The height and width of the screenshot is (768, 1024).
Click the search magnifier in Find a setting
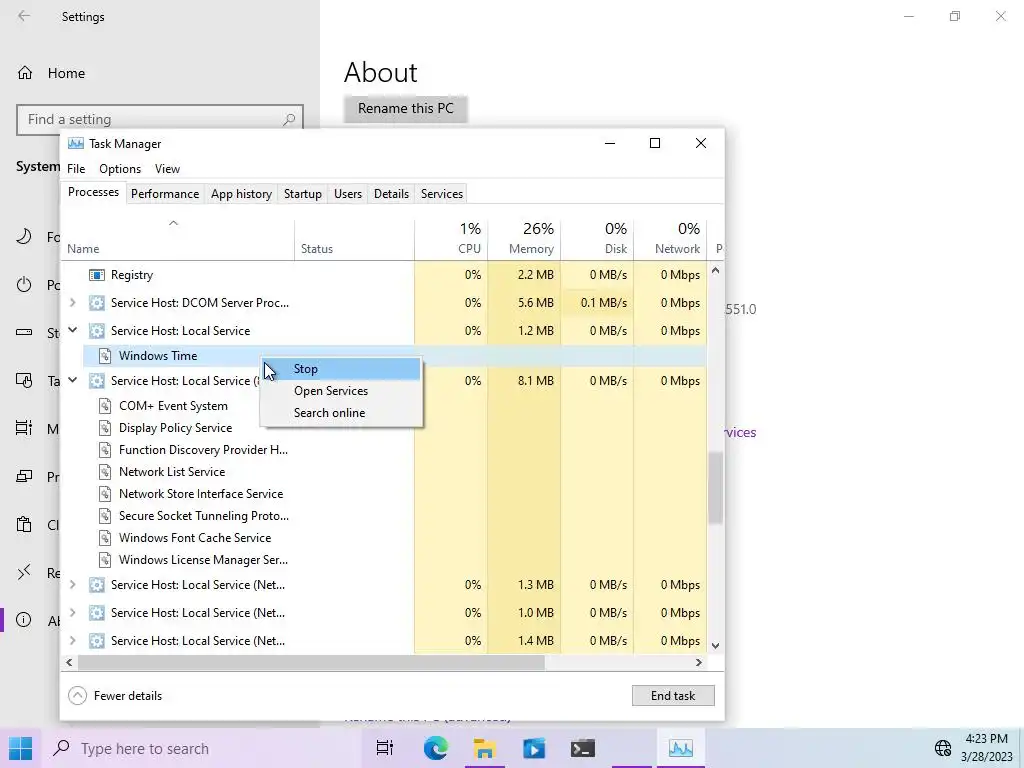(x=289, y=120)
